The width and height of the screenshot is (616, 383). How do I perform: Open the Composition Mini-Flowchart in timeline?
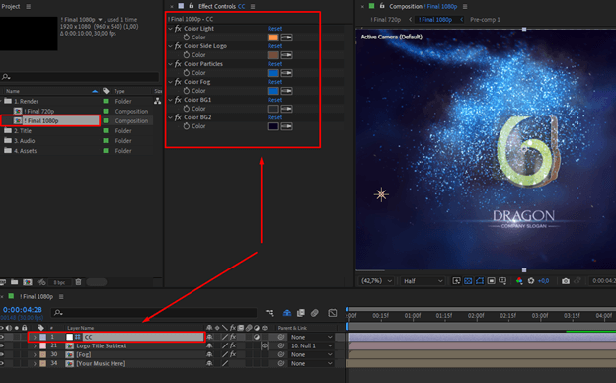[270, 313]
